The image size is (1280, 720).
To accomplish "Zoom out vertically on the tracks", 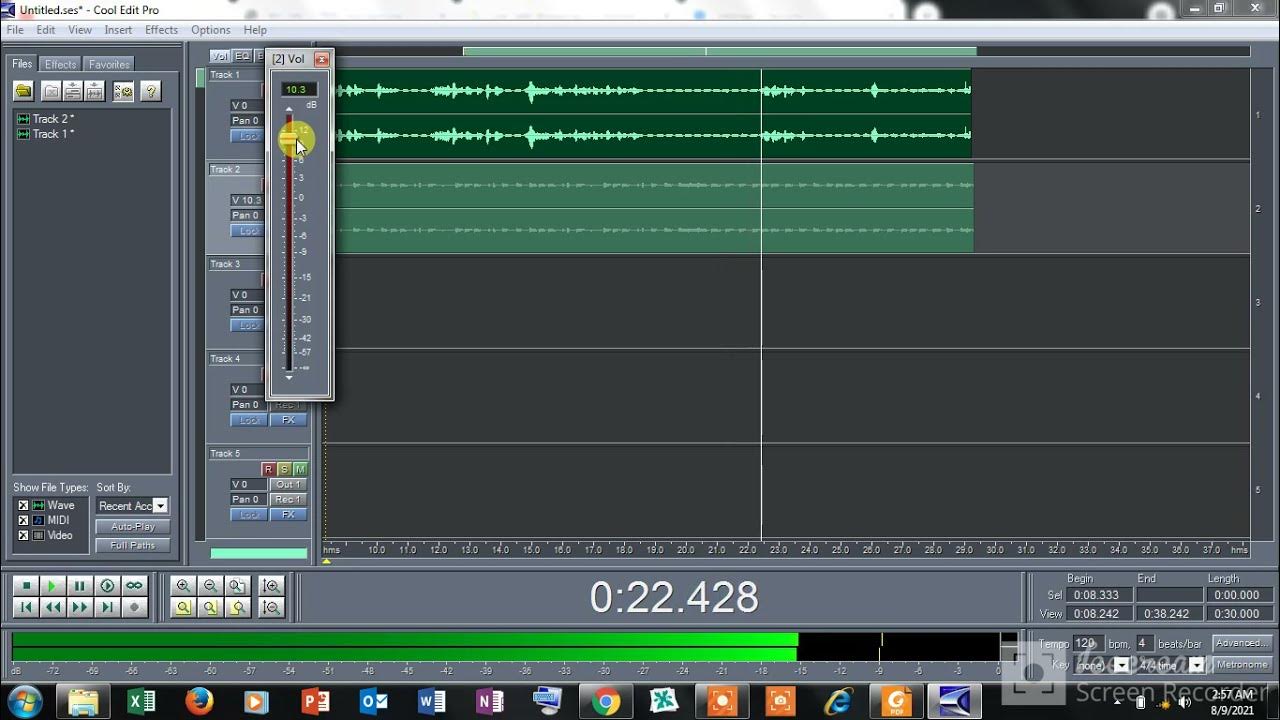I will pos(271,607).
